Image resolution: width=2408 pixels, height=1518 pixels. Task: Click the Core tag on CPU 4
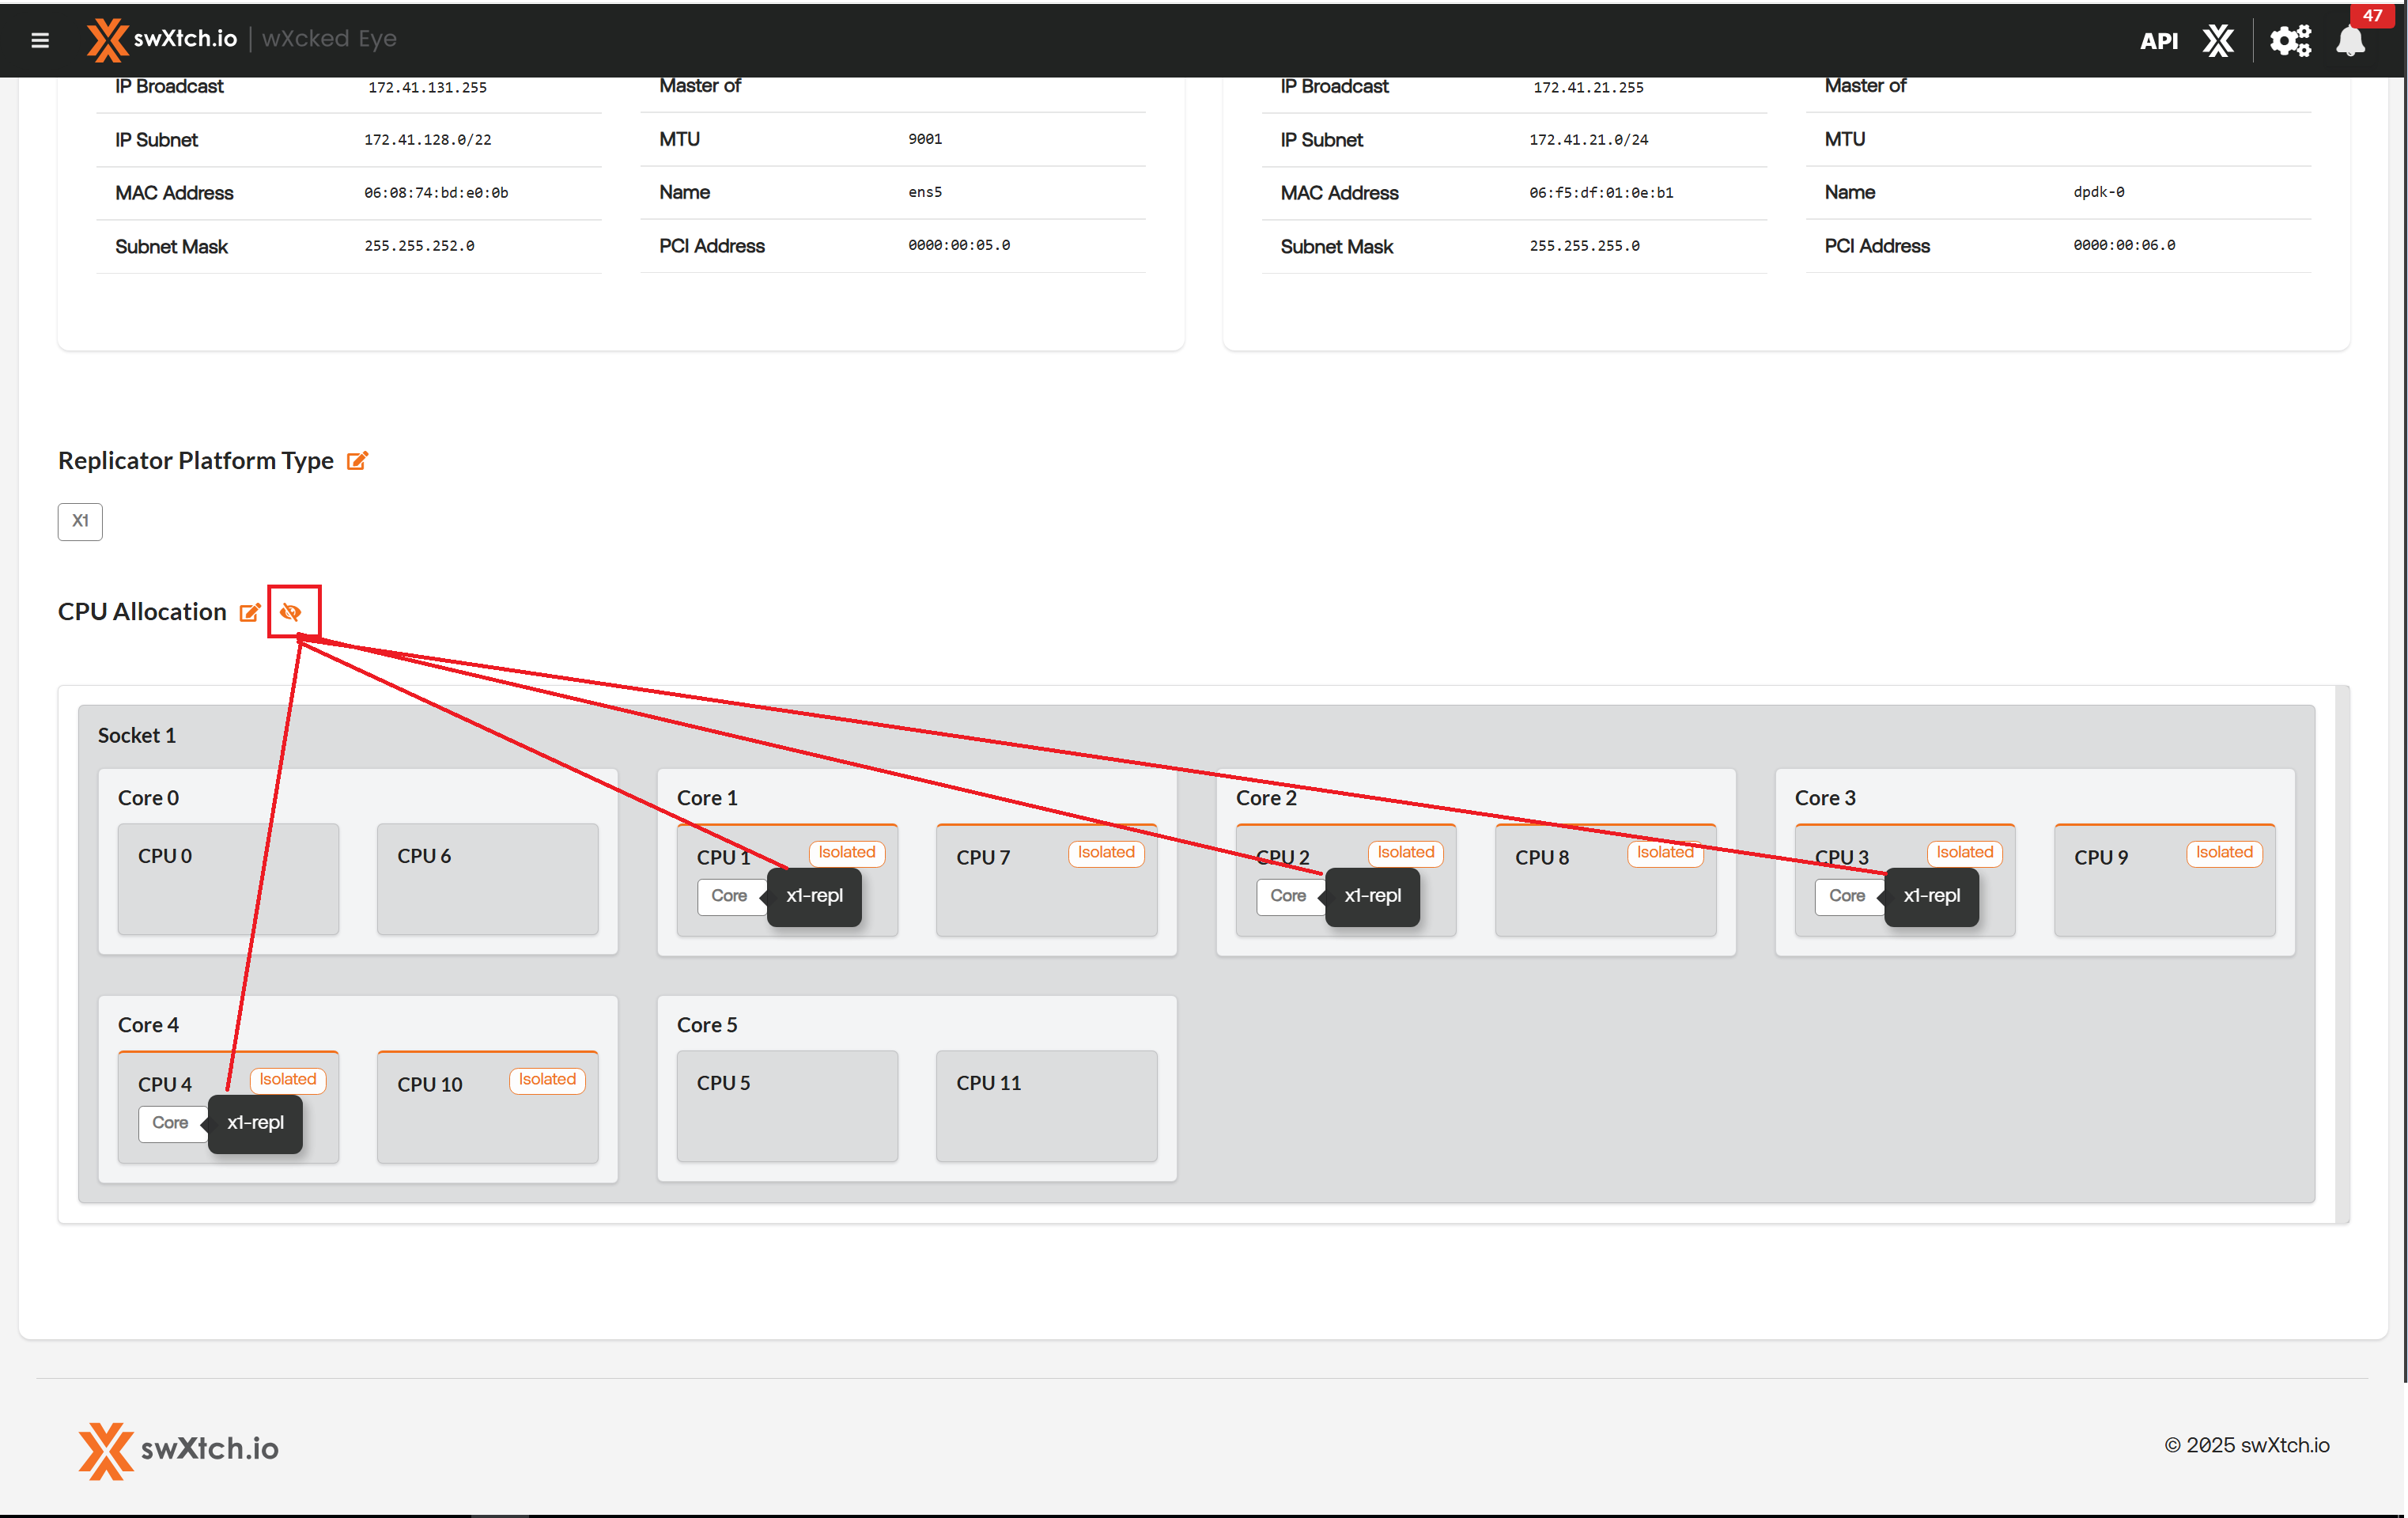click(170, 1123)
